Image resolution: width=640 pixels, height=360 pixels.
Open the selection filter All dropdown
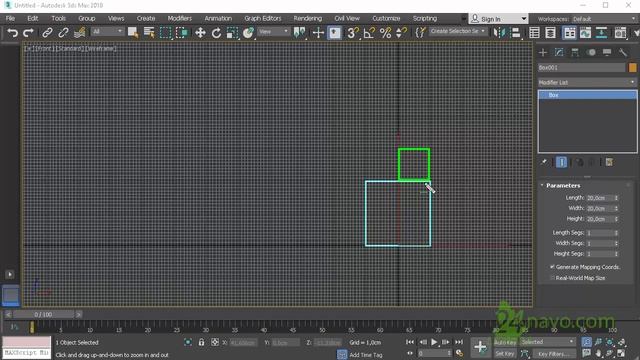[107, 31]
